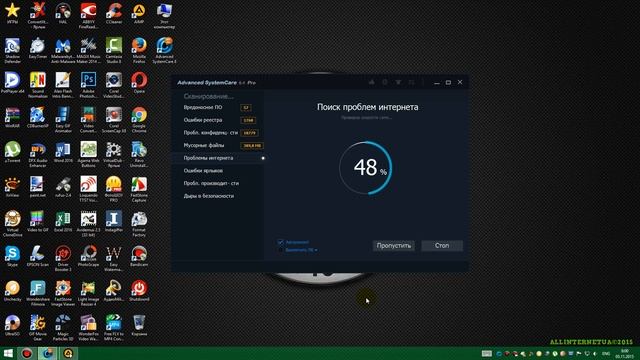Select Дыры в безопасности scan item
This screenshot has height=360, width=640.
(209, 196)
